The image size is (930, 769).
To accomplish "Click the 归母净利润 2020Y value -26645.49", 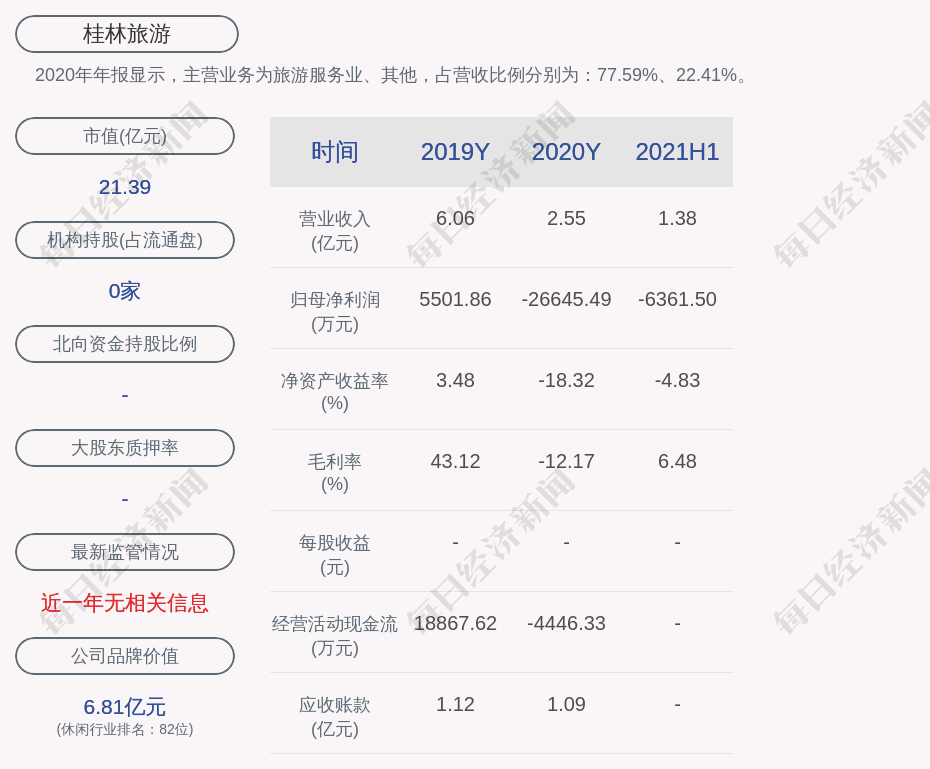I will pyautogui.click(x=566, y=299).
